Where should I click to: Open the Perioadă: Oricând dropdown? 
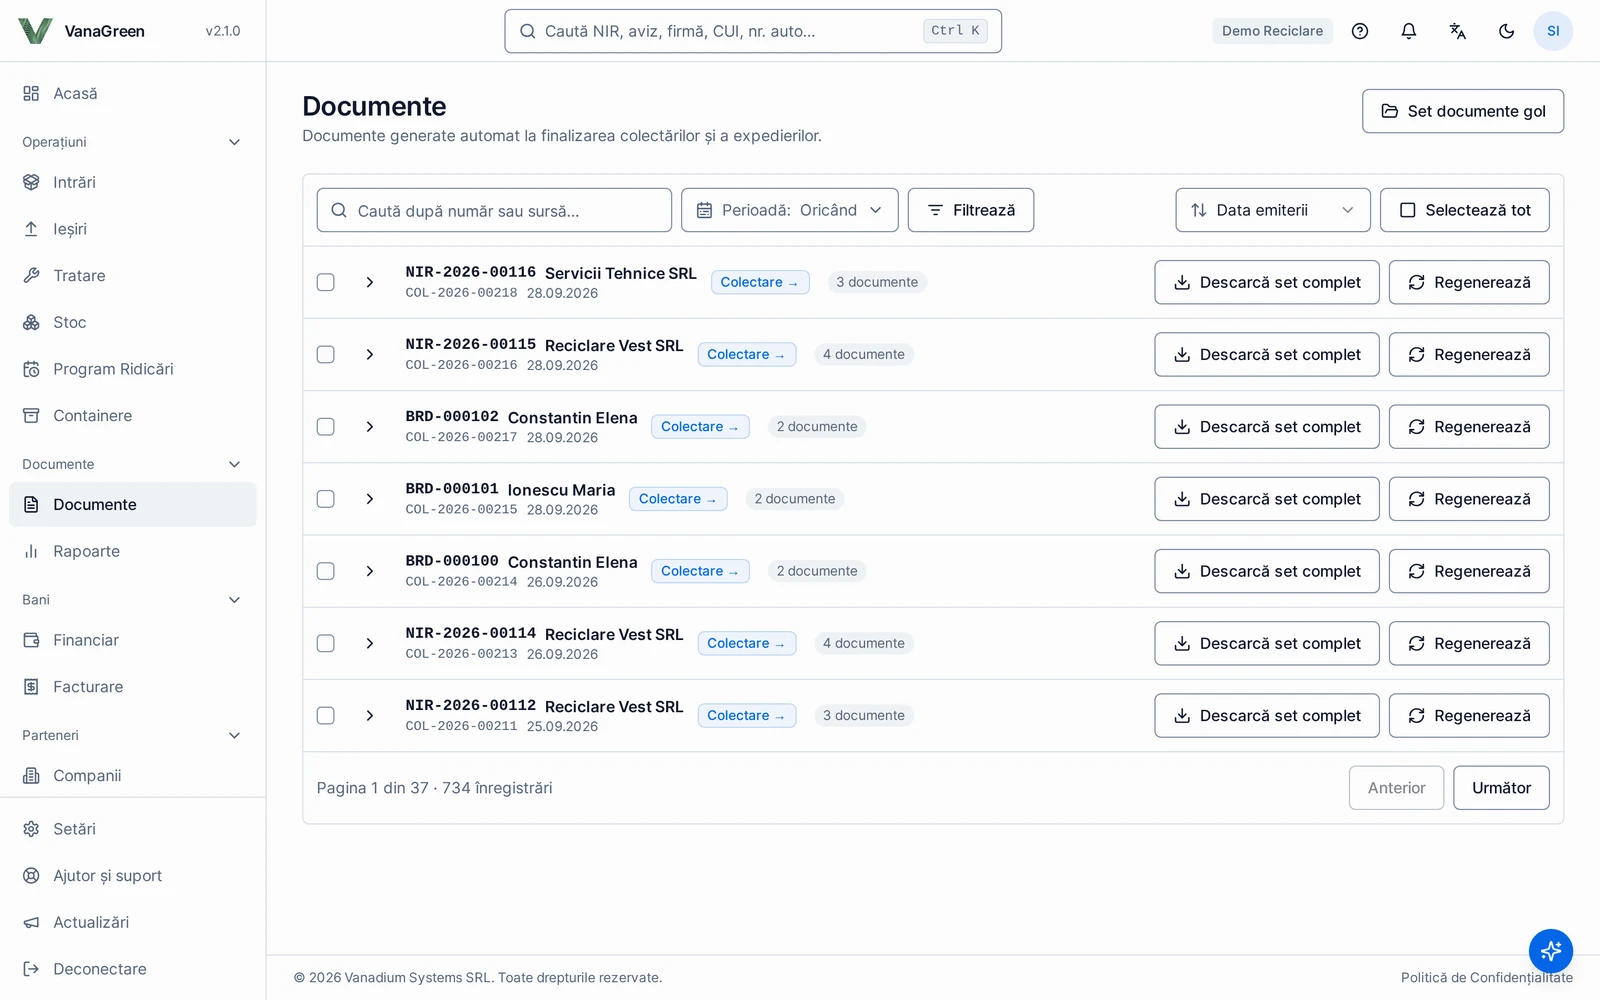pyautogui.click(x=790, y=210)
